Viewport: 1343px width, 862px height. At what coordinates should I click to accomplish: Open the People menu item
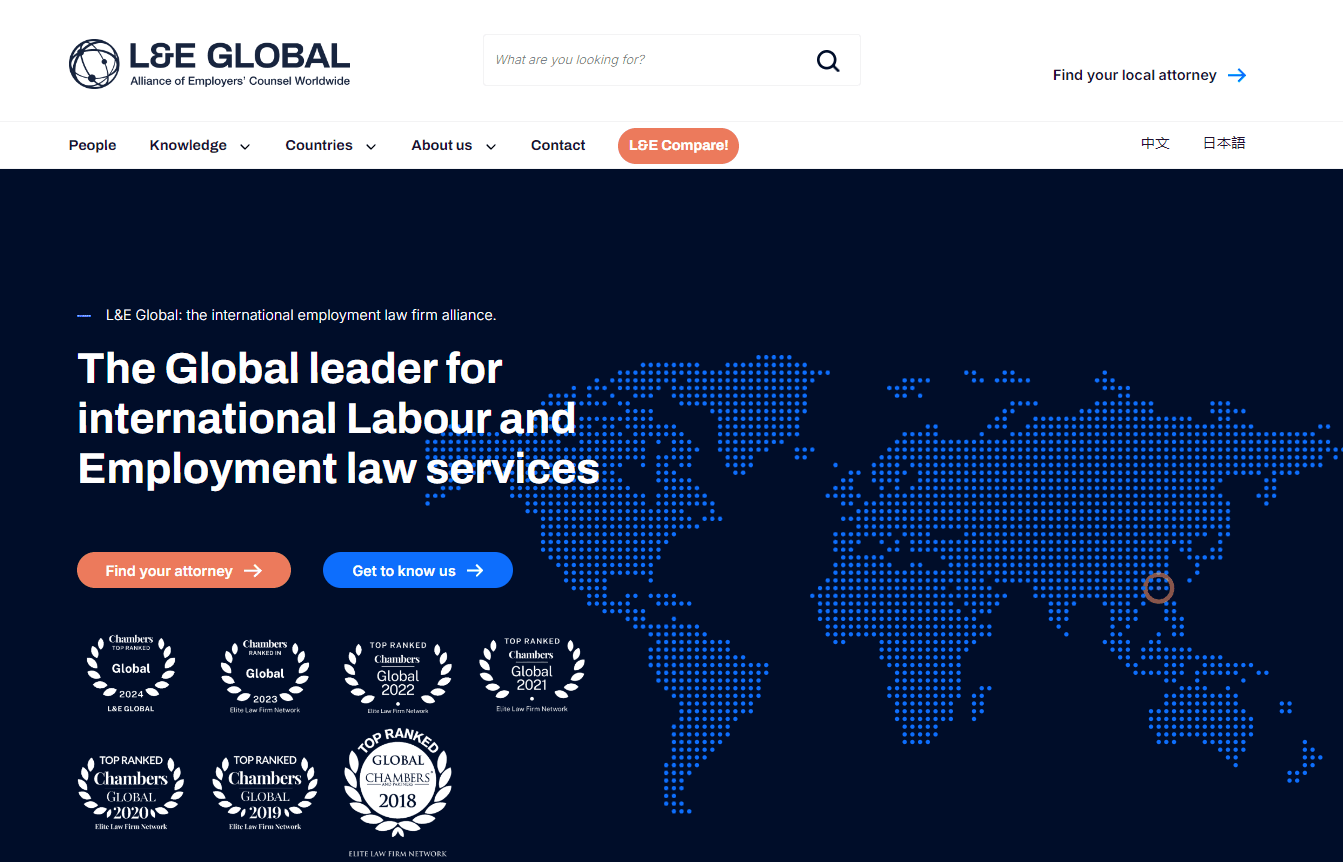[93, 145]
